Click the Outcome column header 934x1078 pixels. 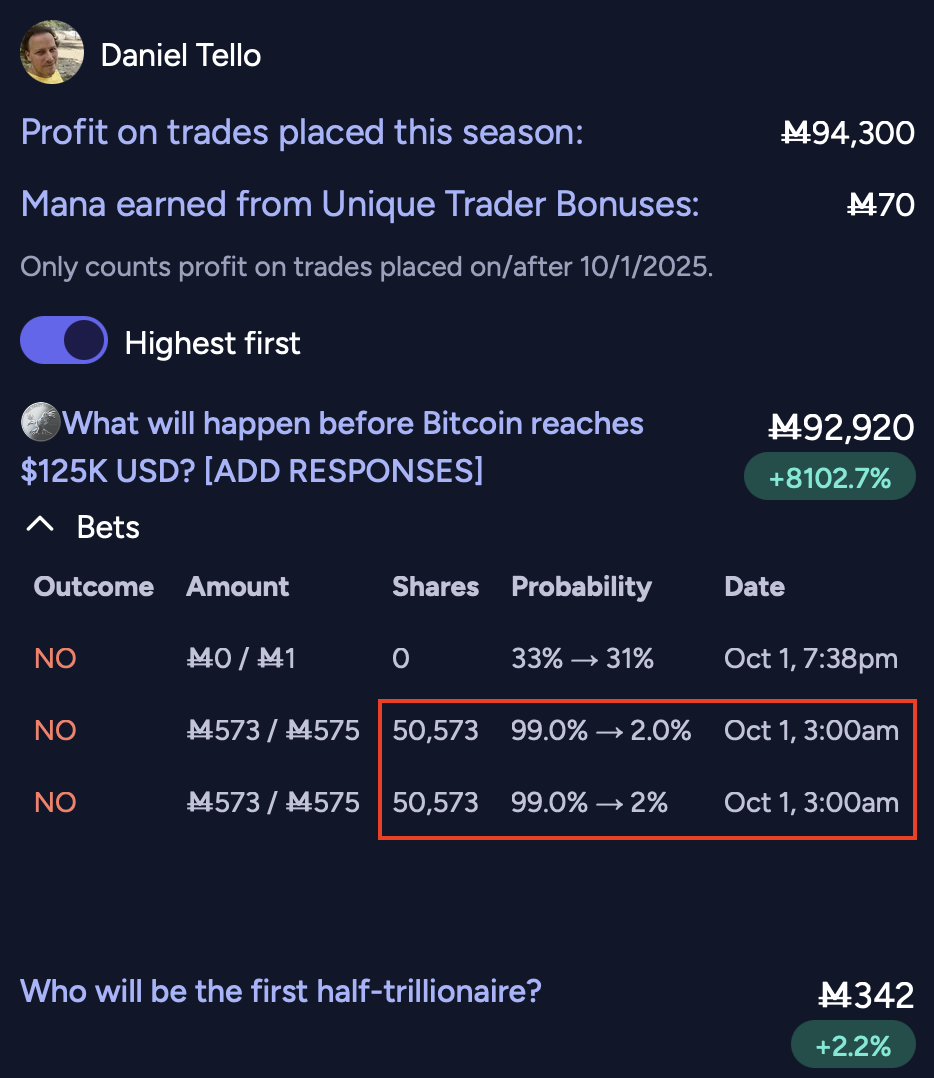[x=94, y=587]
